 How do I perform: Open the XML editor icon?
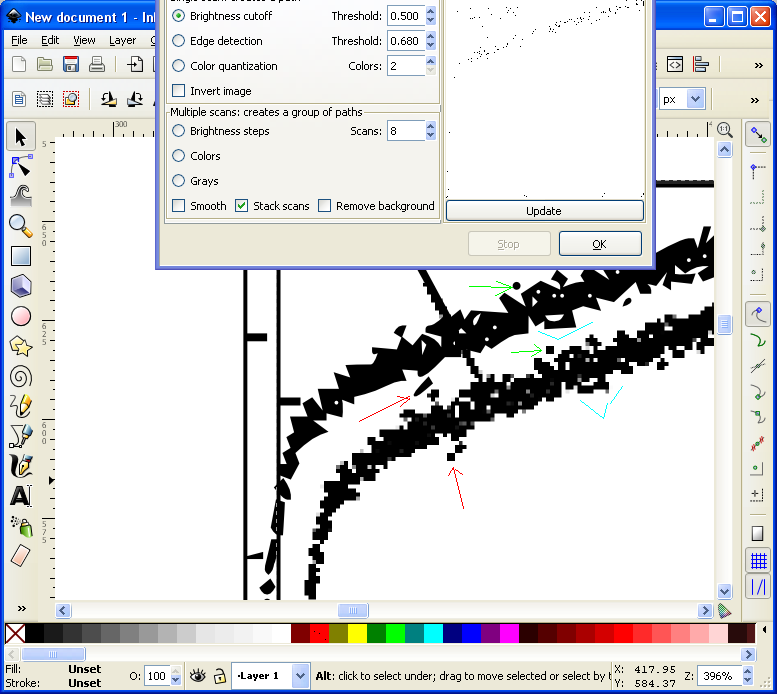pyautogui.click(x=675, y=64)
